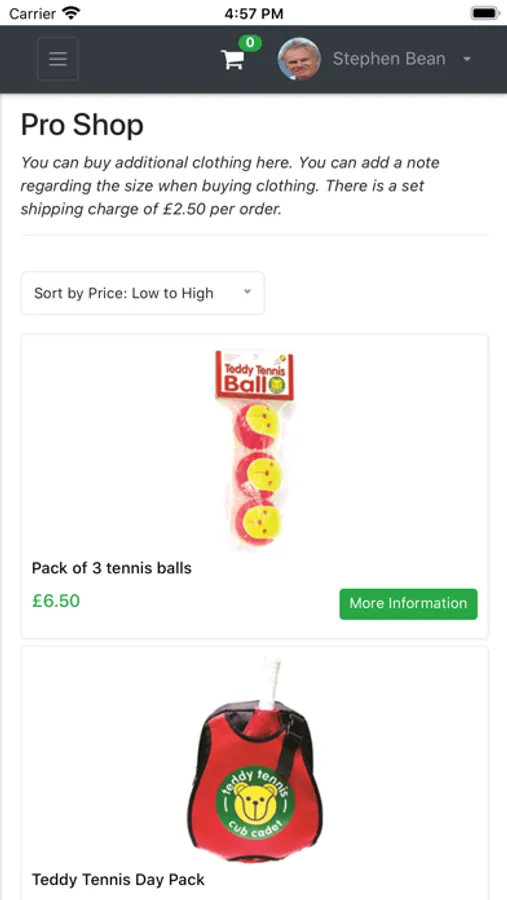Open the shopping cart icon

pyautogui.click(x=233, y=60)
